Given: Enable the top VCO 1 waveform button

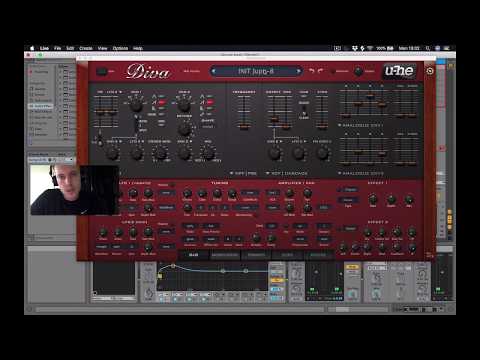Looking at the screenshot, I should coord(162,96).
